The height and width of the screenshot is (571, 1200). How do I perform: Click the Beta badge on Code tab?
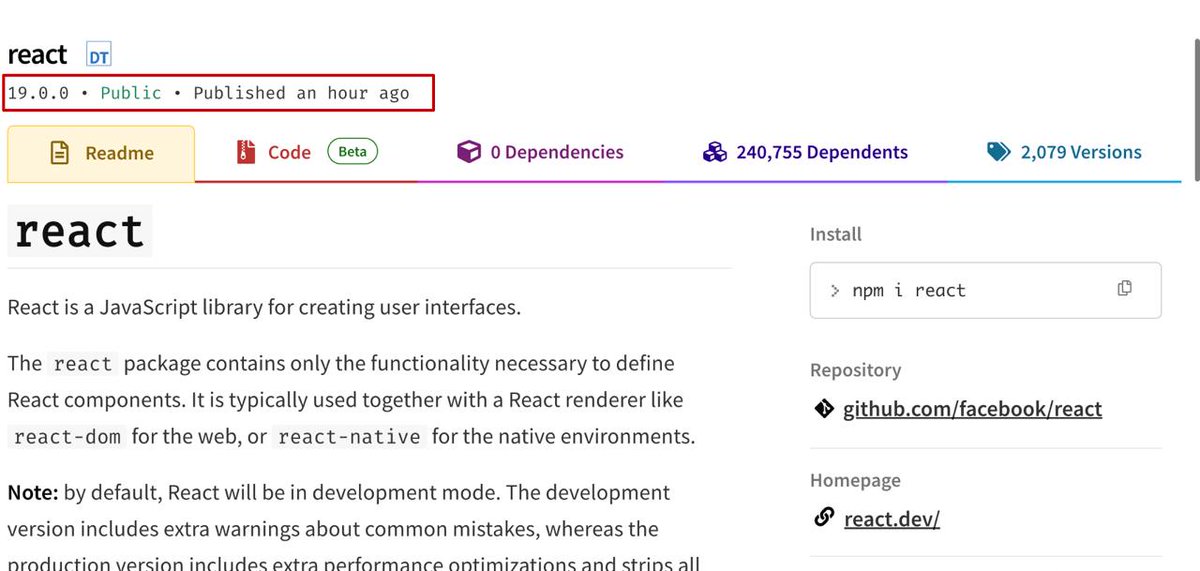coord(352,152)
